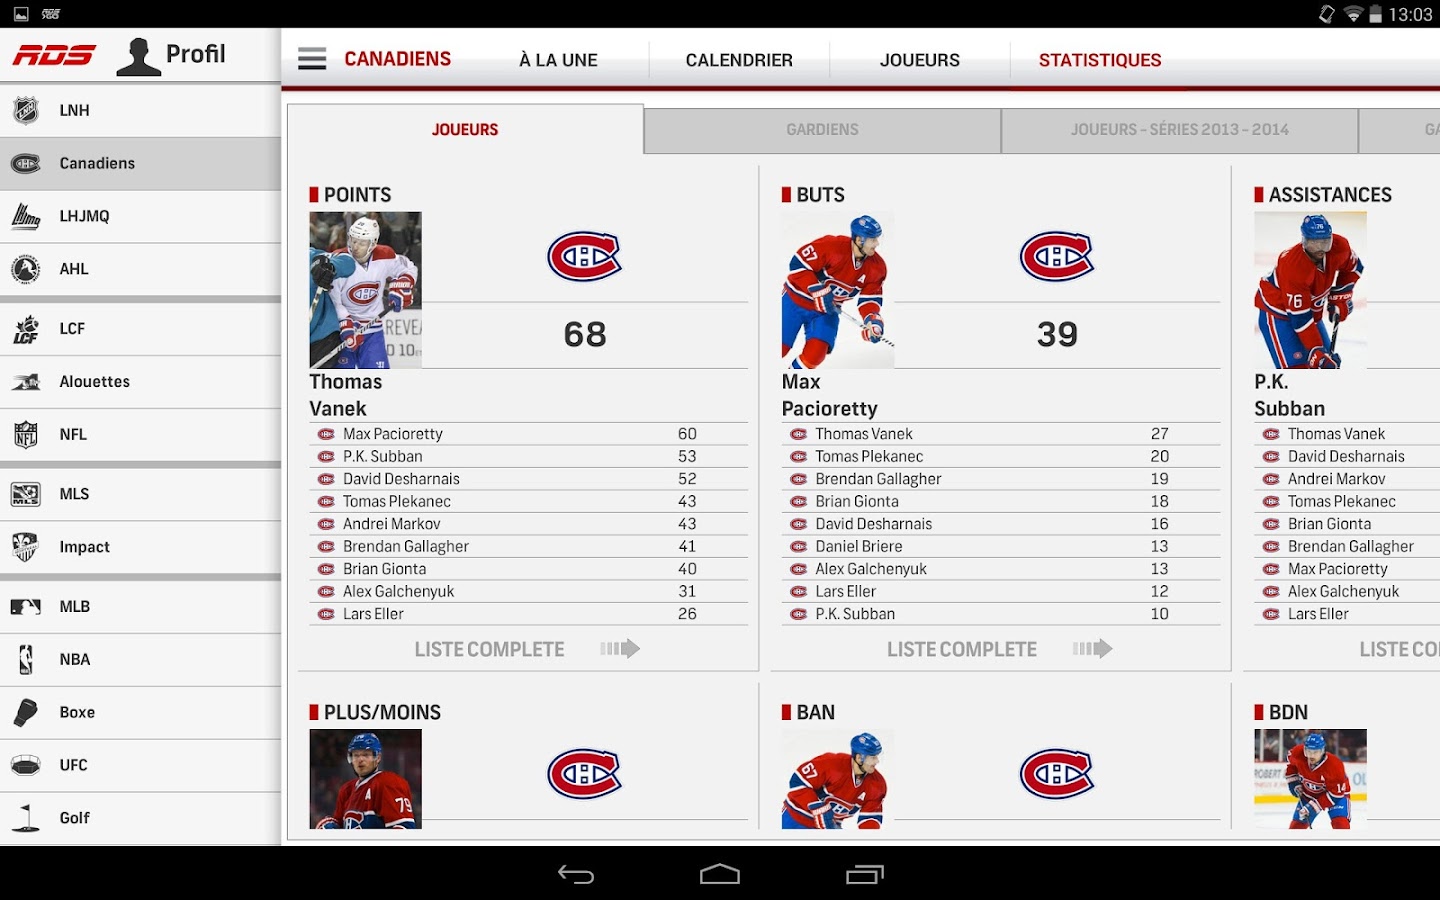This screenshot has height=900, width=1440.
Task: Select the Canadiens team logo in the sidebar
Action: pos(26,163)
